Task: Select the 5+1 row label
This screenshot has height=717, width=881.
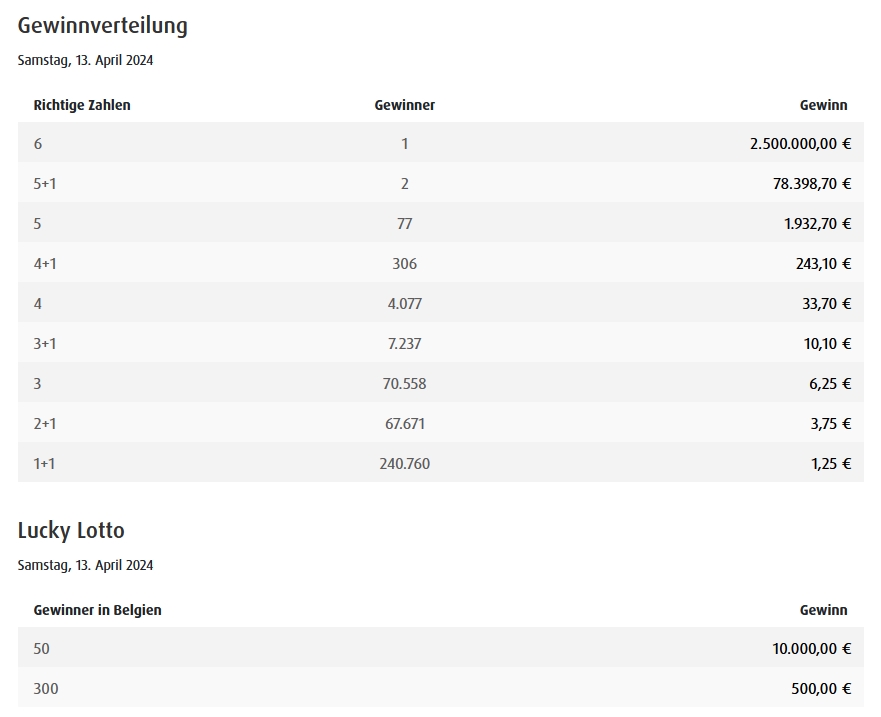Action: tap(45, 184)
